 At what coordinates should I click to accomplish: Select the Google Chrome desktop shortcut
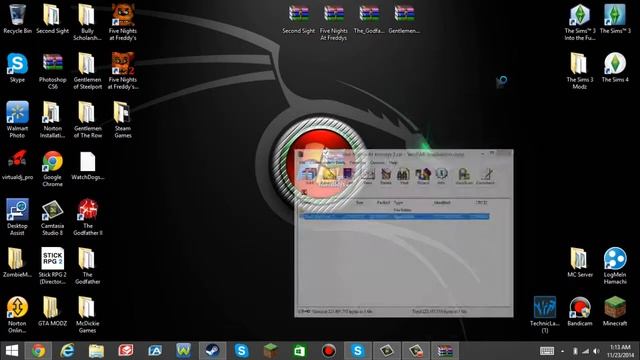53,169
